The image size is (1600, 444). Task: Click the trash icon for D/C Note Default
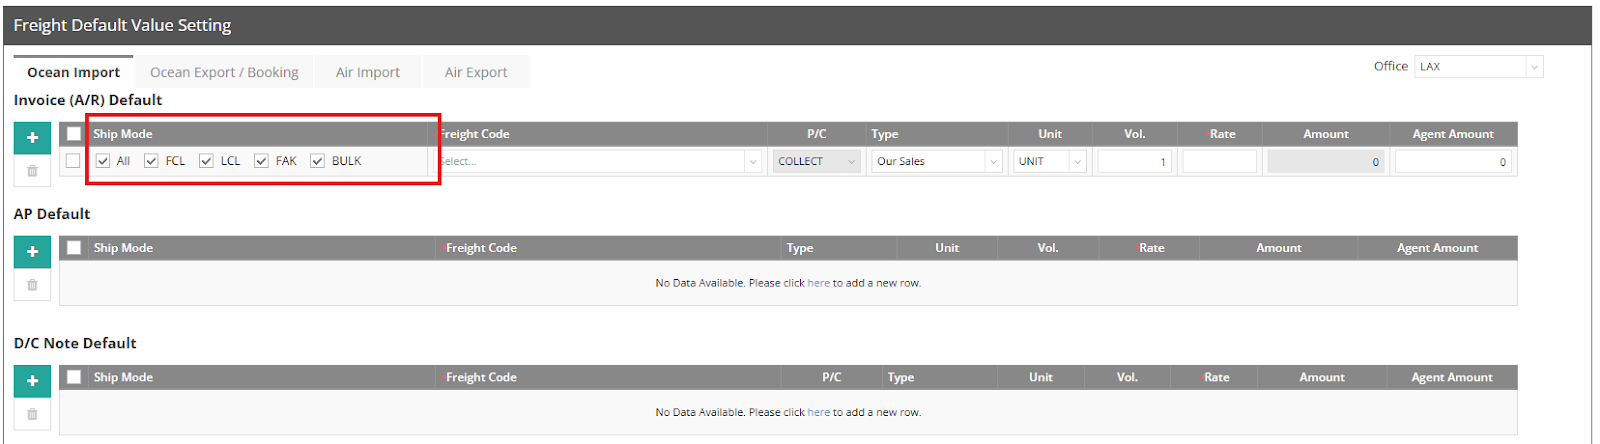32,414
